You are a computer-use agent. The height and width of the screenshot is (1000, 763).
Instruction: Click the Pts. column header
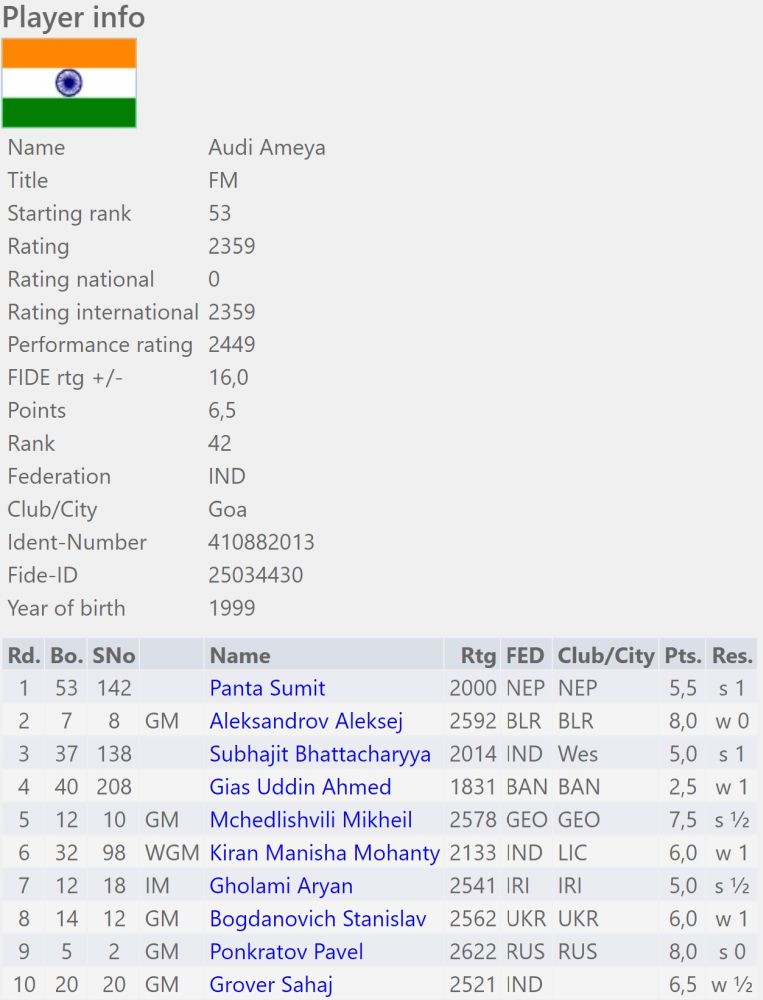(682, 655)
